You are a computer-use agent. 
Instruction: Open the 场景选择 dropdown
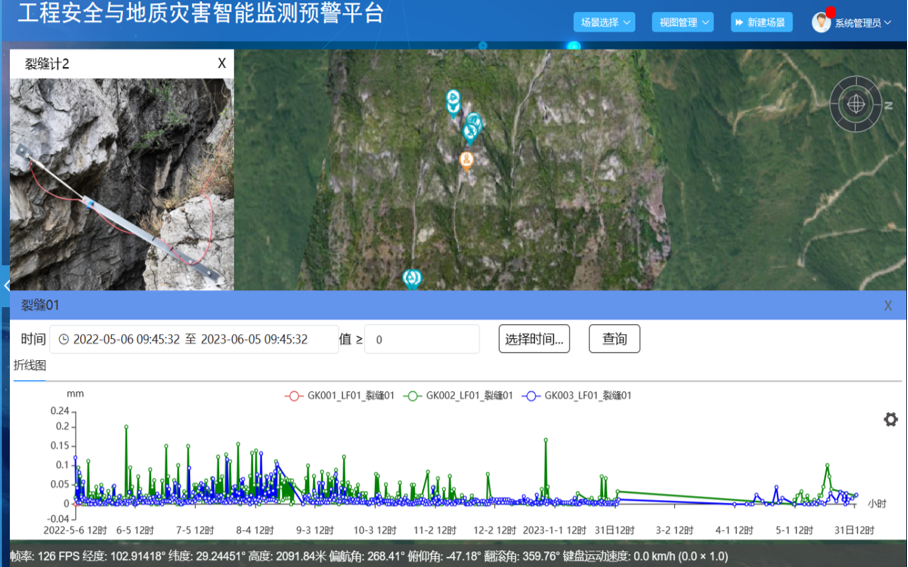pos(605,22)
